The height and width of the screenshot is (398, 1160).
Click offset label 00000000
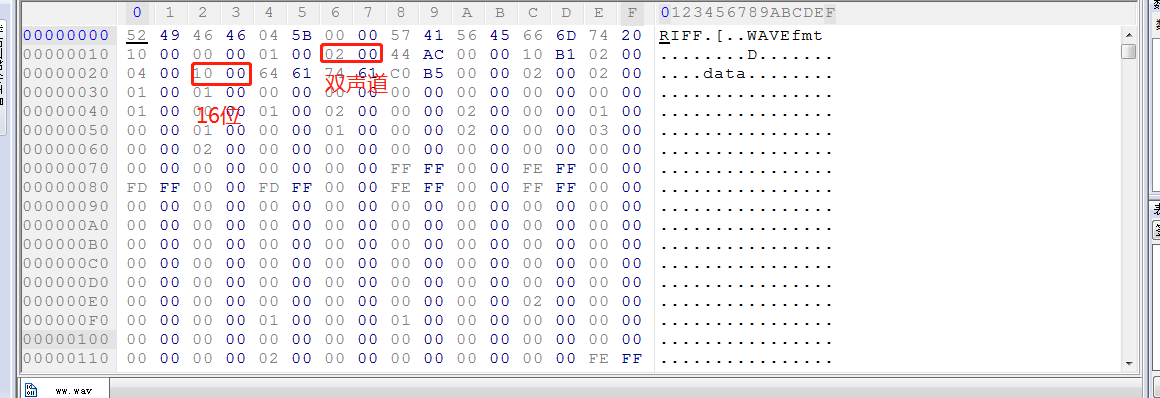66,35
